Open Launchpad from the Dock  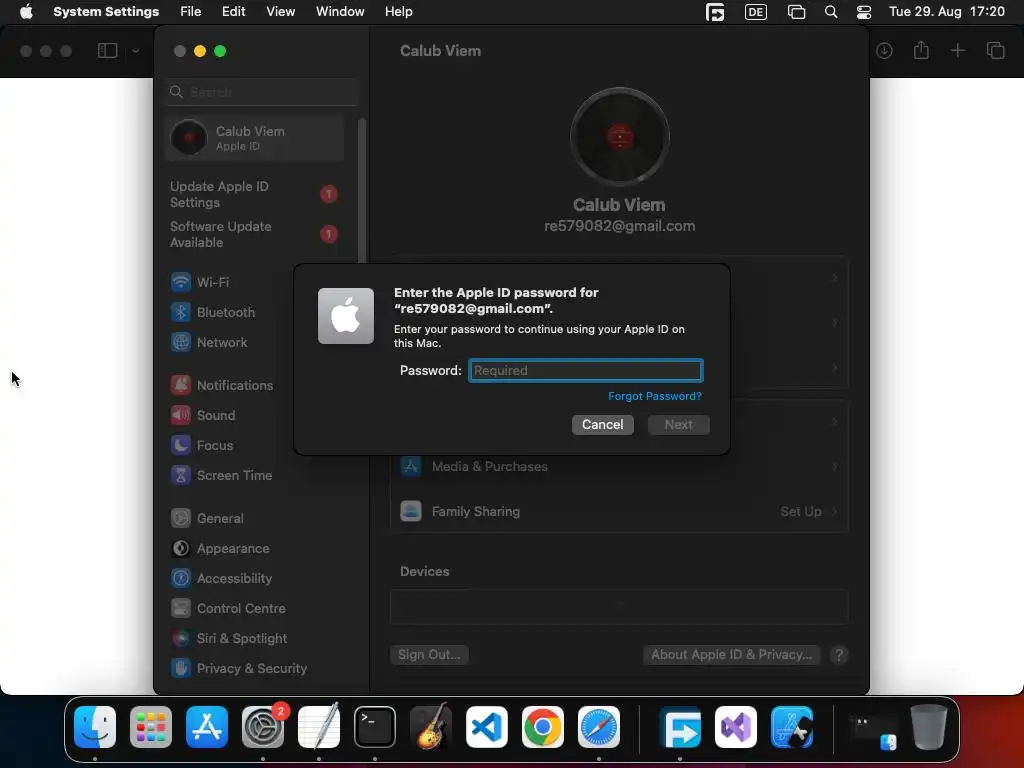tap(151, 727)
